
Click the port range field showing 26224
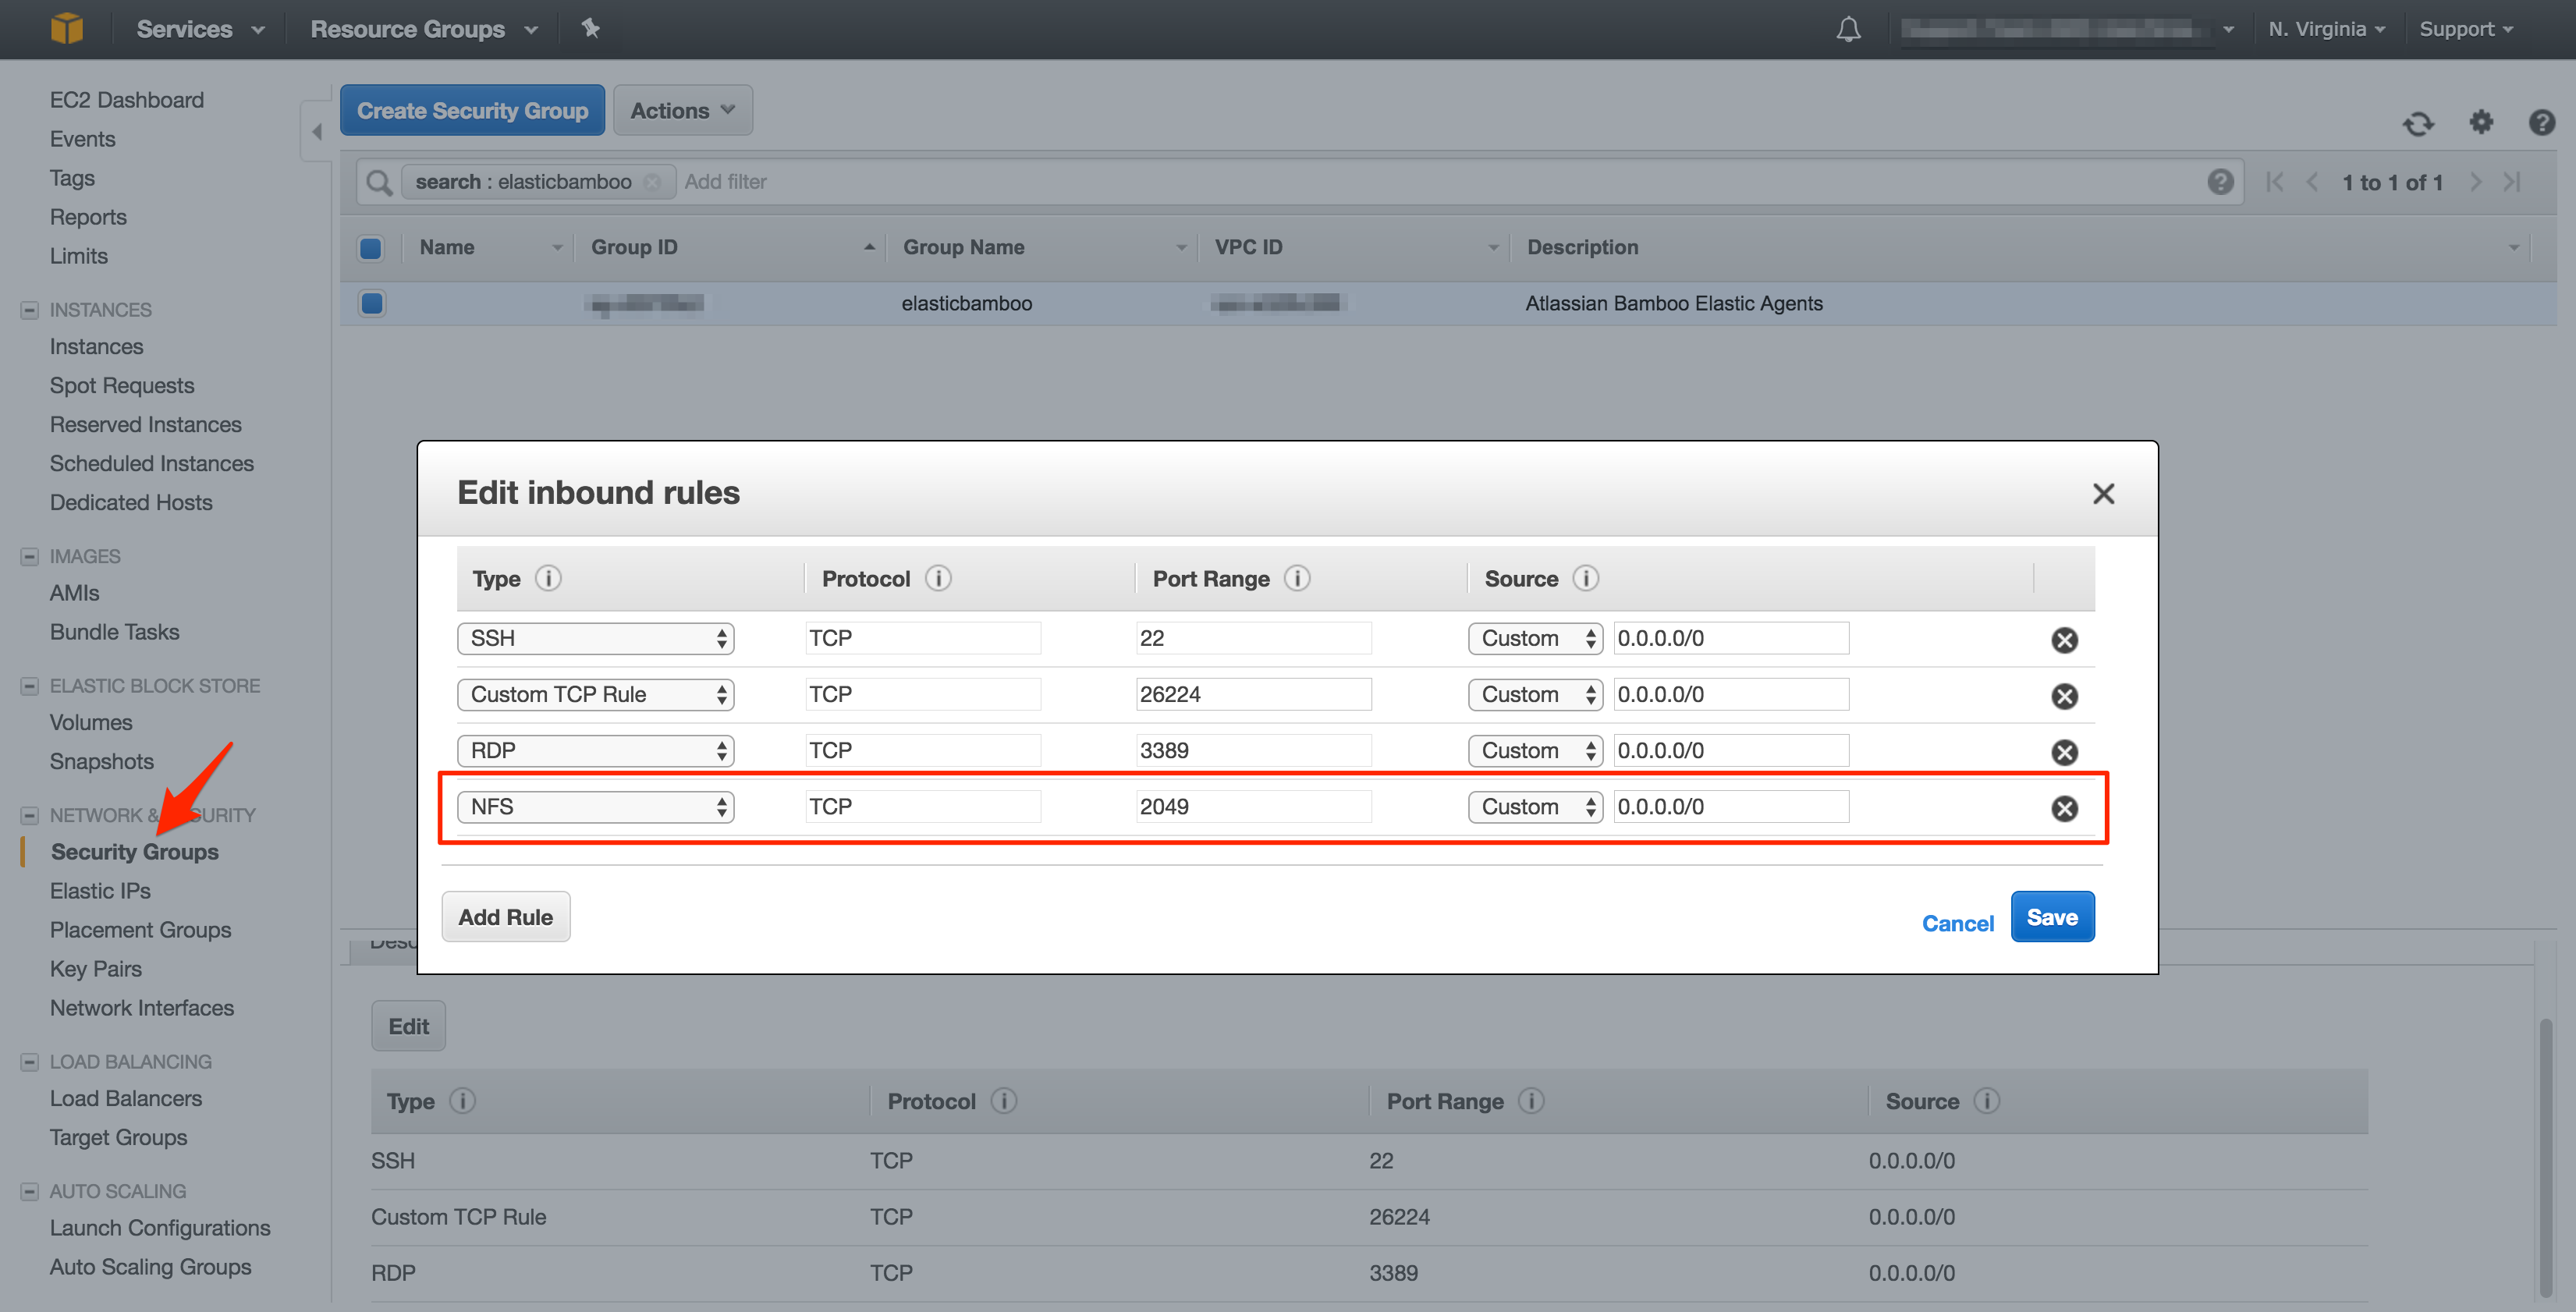pos(1252,695)
